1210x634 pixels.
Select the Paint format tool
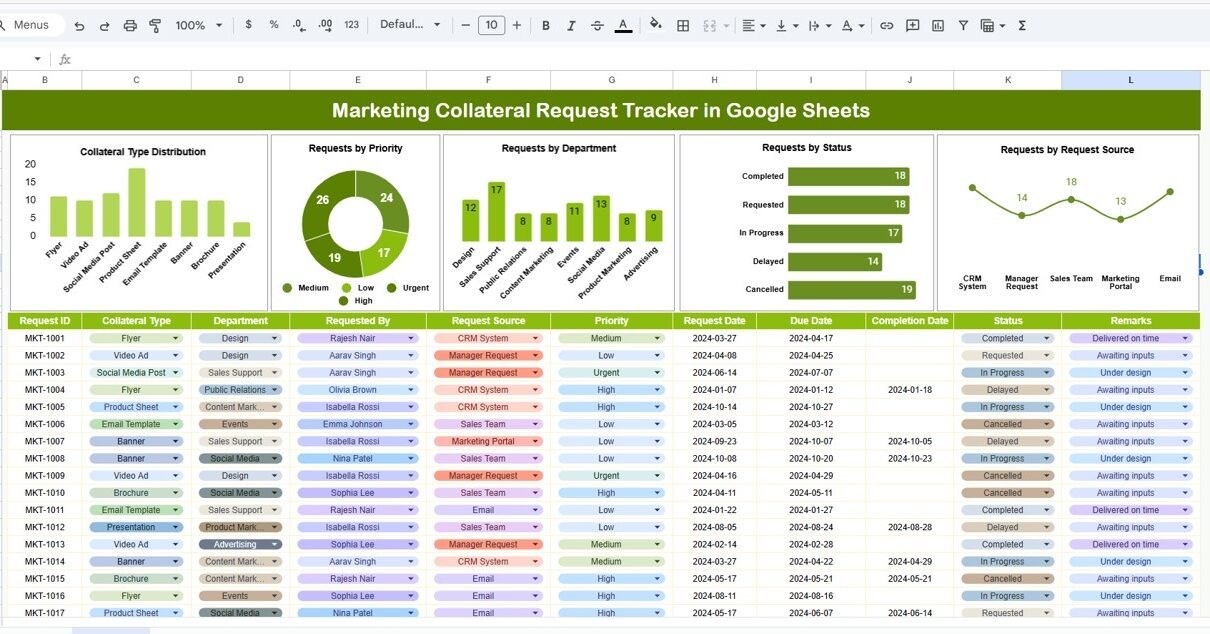point(155,26)
